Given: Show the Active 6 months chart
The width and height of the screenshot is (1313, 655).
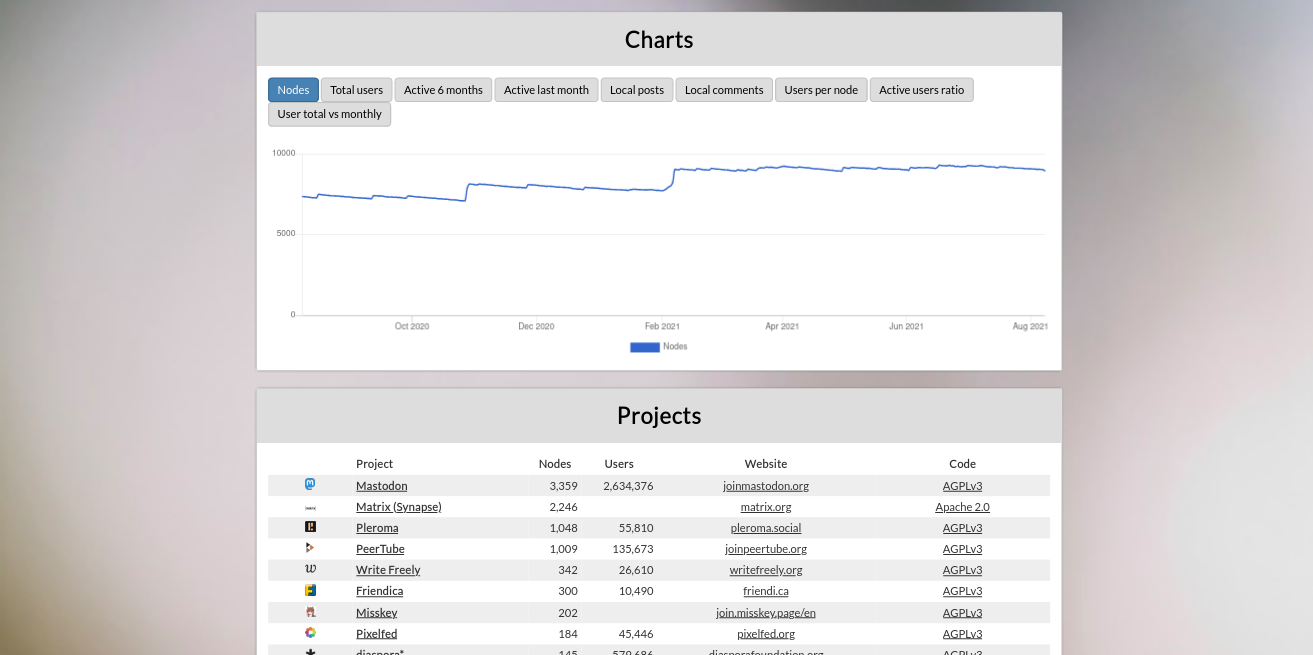Looking at the screenshot, I should pos(443,90).
